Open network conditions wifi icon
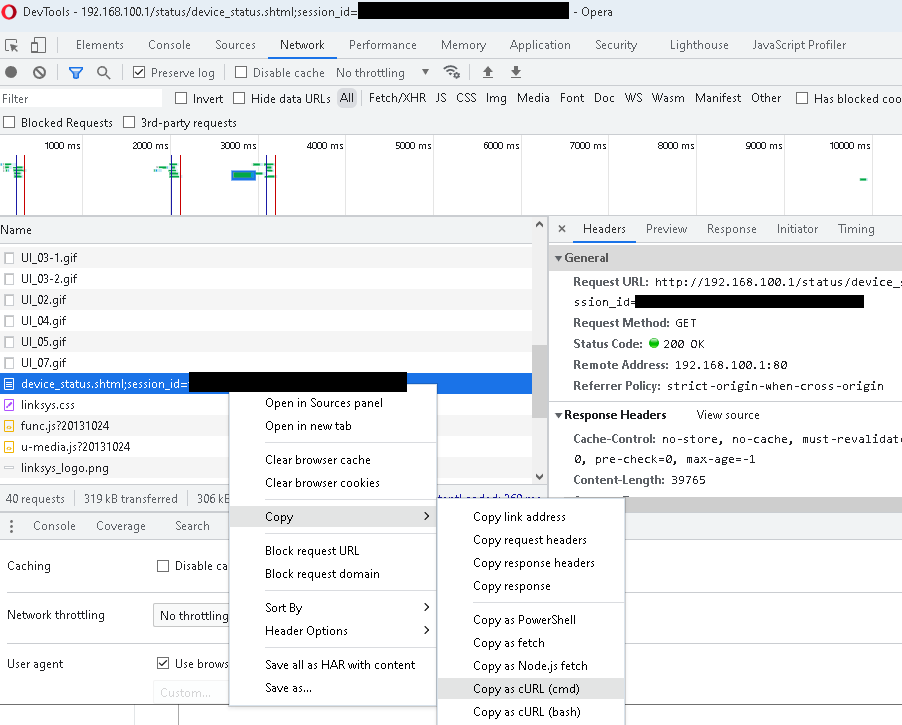The width and height of the screenshot is (902, 725). [452, 72]
